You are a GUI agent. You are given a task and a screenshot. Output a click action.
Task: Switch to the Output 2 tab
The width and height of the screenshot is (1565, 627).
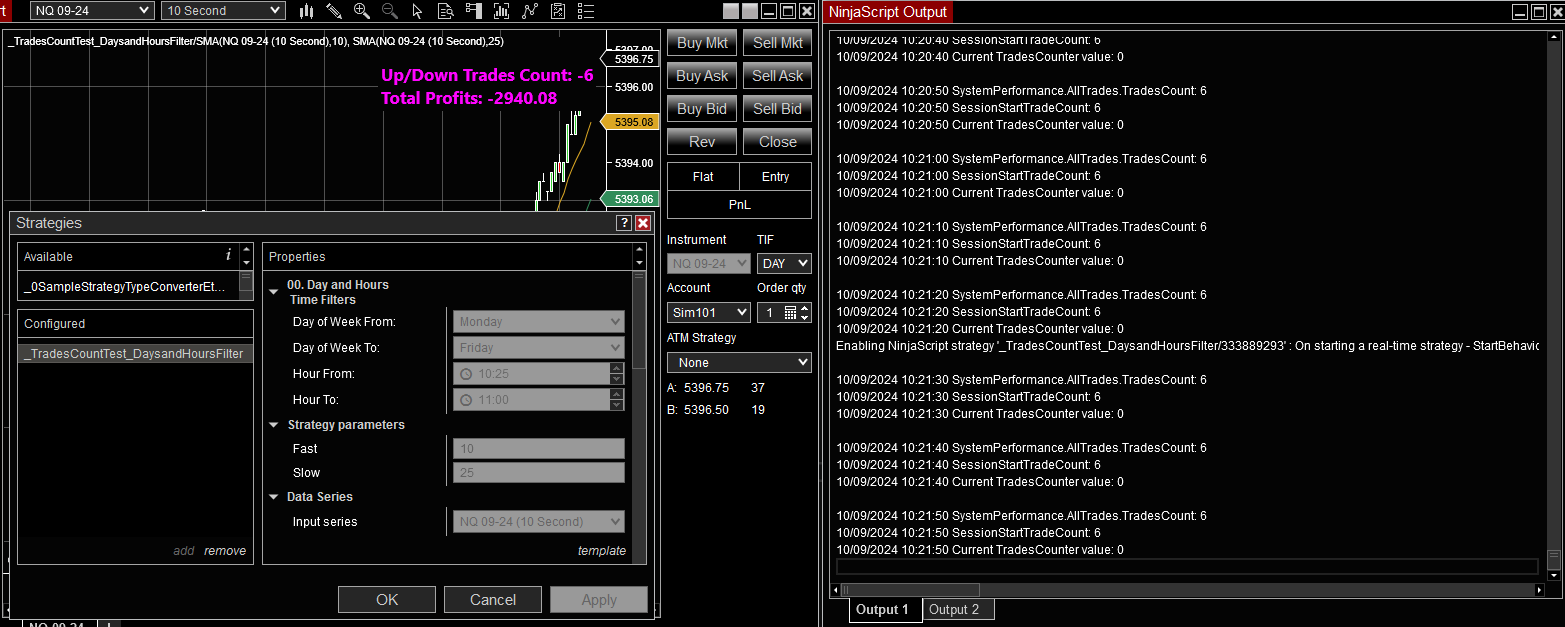957,609
